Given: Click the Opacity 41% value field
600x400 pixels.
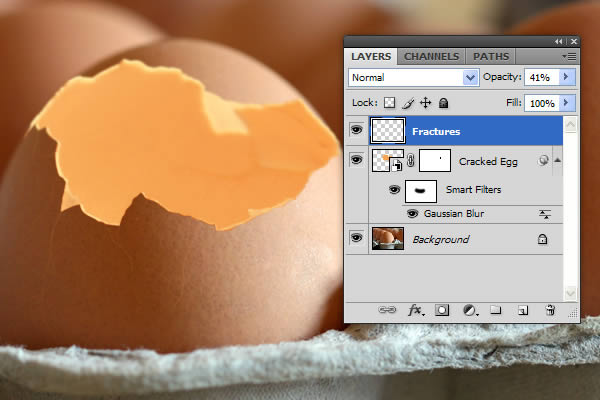Looking at the screenshot, I should pos(541,78).
